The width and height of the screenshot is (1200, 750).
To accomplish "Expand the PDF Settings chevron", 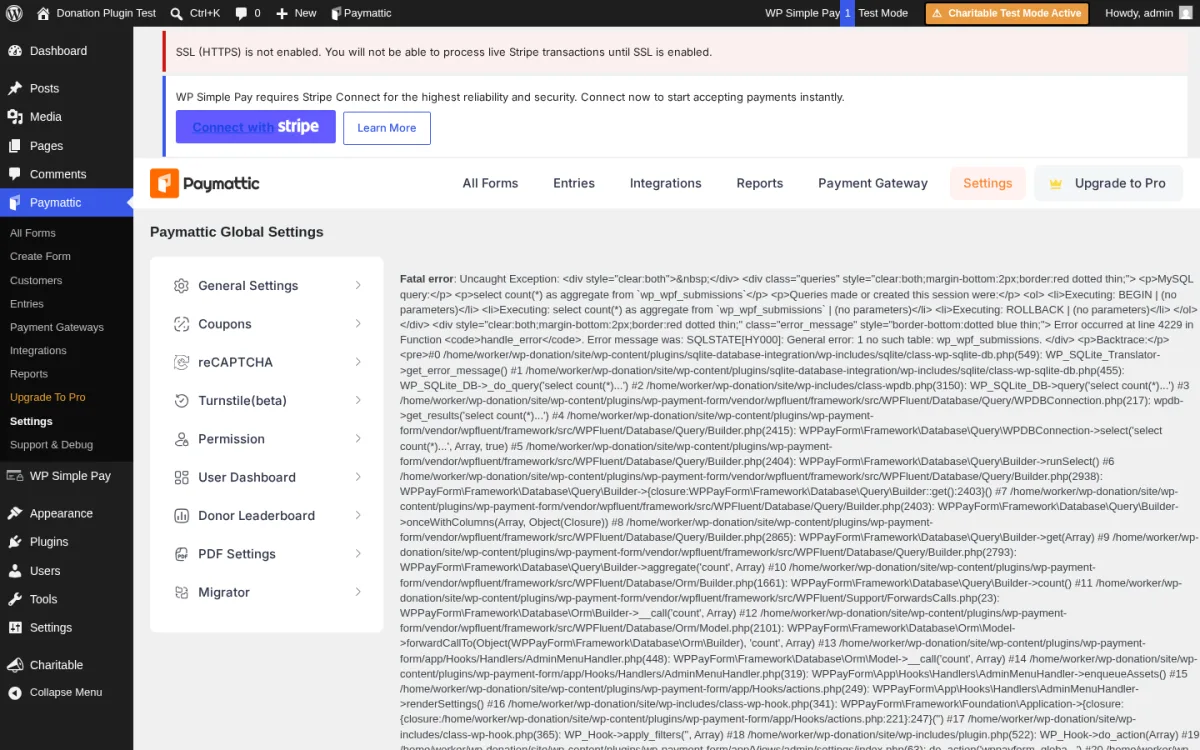I will coord(358,554).
